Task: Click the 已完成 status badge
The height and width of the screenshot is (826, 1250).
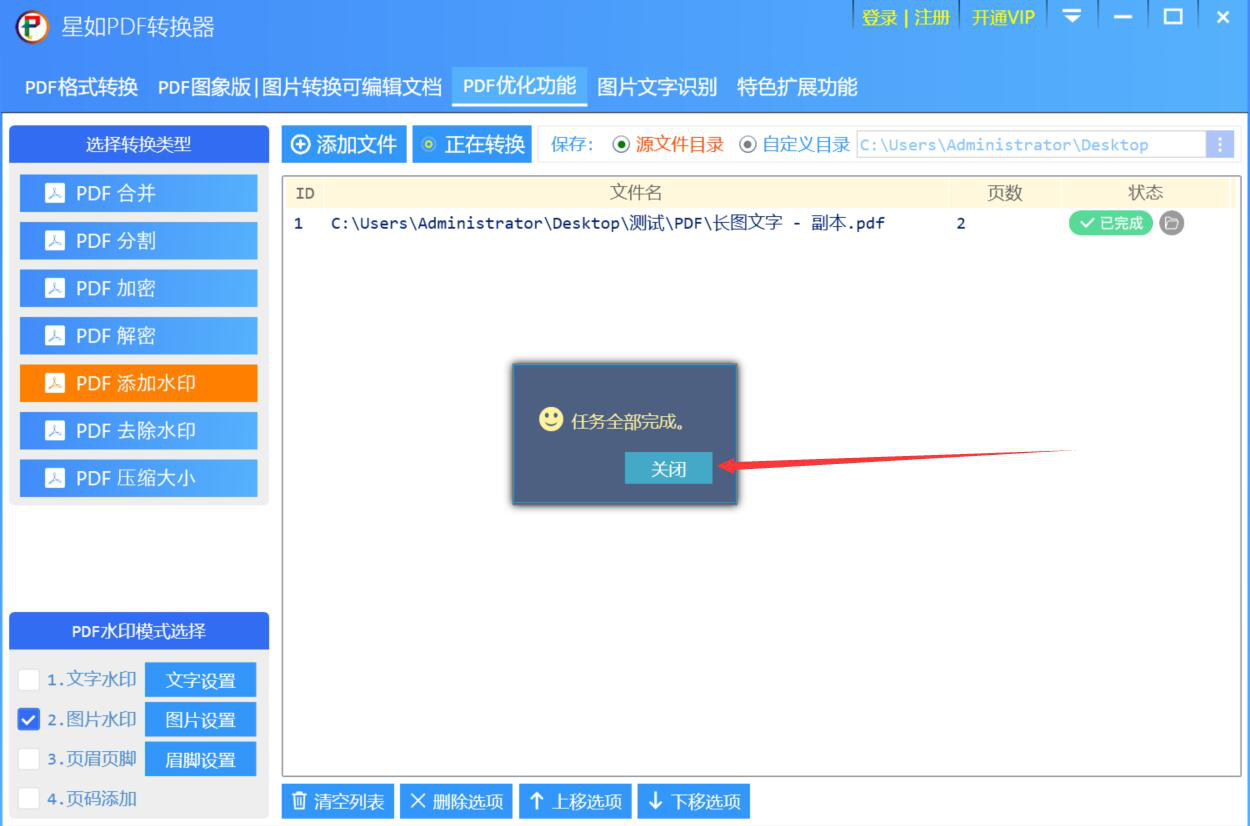Action: [1111, 223]
